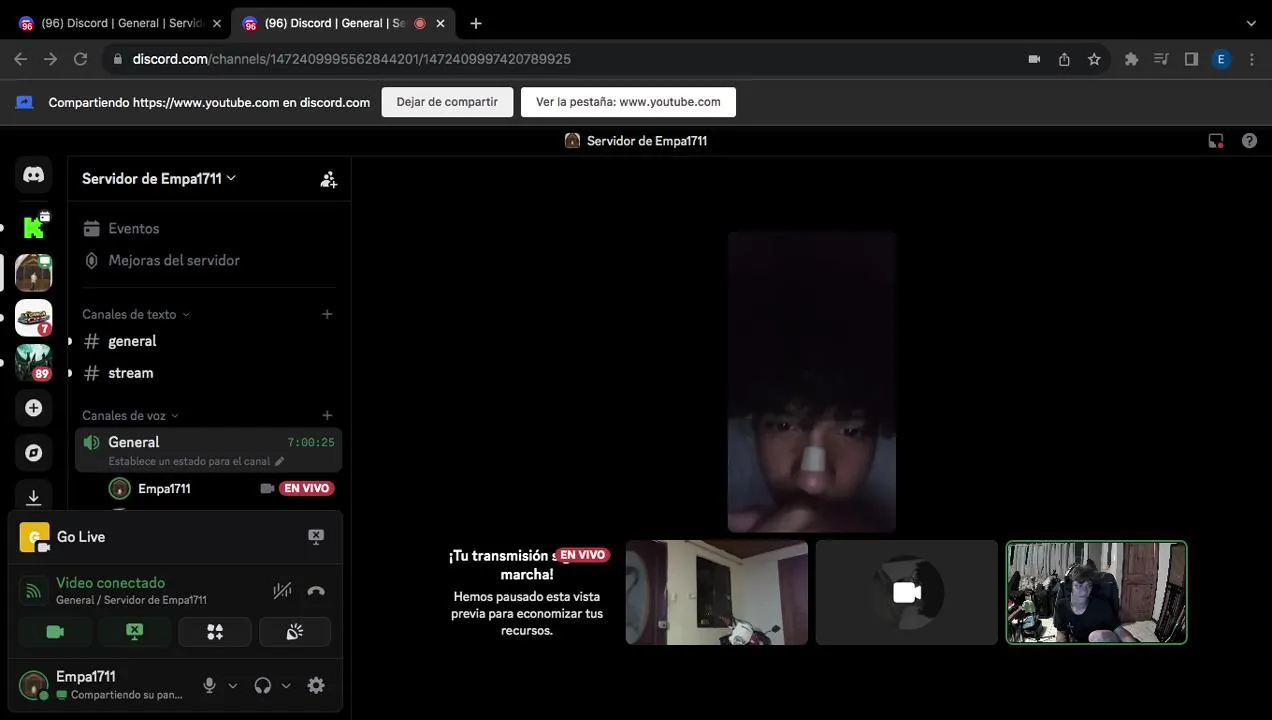This screenshot has width=1272, height=720.
Task: Close the first Discord browser tab
Action: (217, 23)
